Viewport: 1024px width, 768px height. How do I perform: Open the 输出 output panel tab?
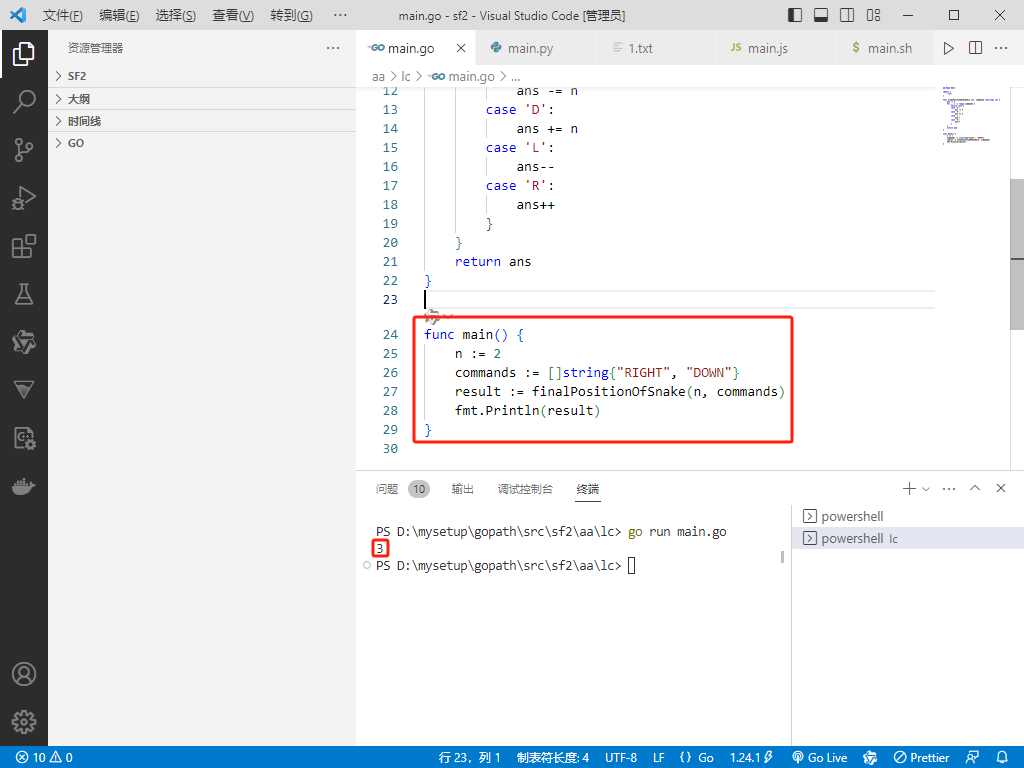click(462, 488)
